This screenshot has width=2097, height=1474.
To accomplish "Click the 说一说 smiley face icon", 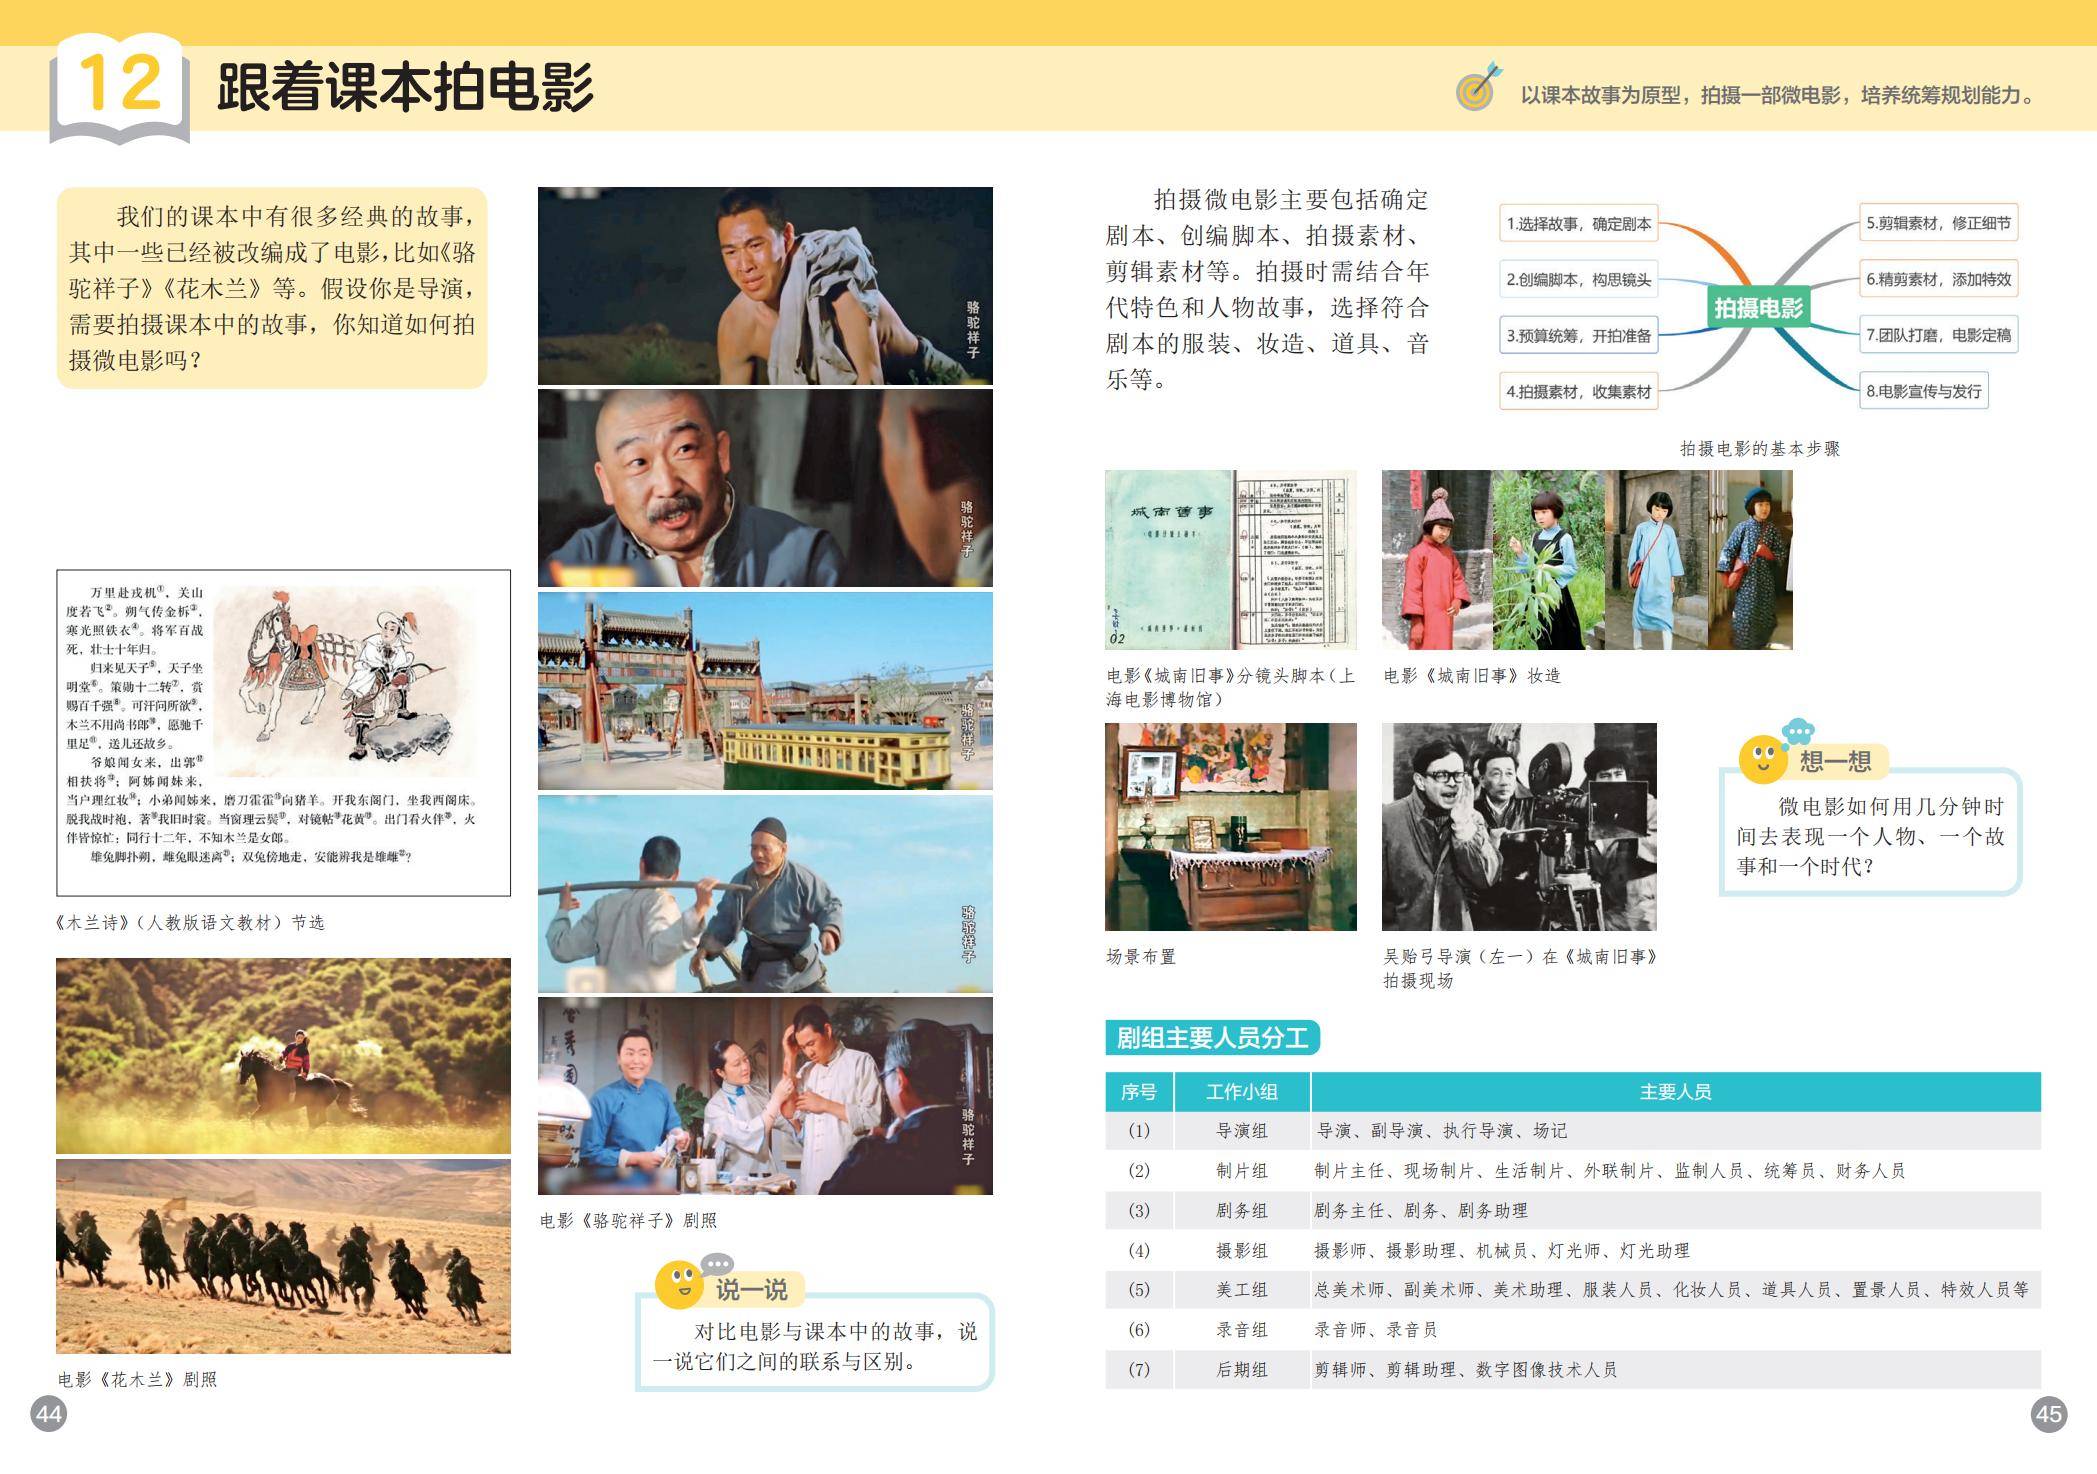I will point(682,1283).
